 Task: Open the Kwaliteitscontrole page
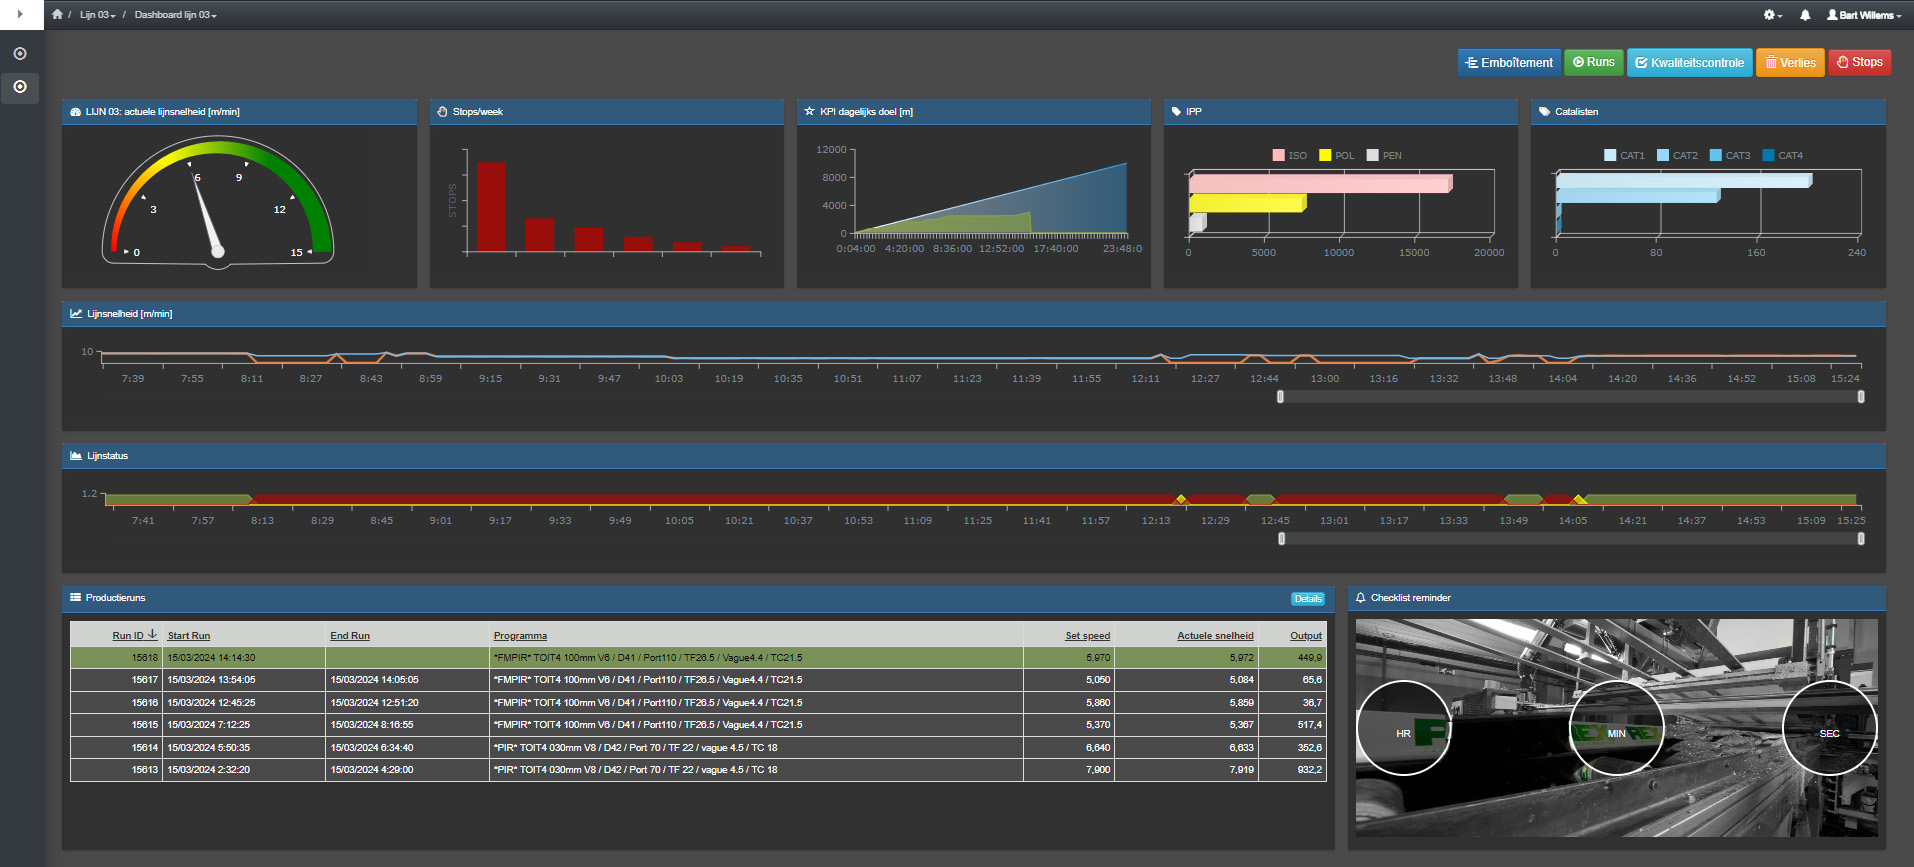click(1690, 62)
